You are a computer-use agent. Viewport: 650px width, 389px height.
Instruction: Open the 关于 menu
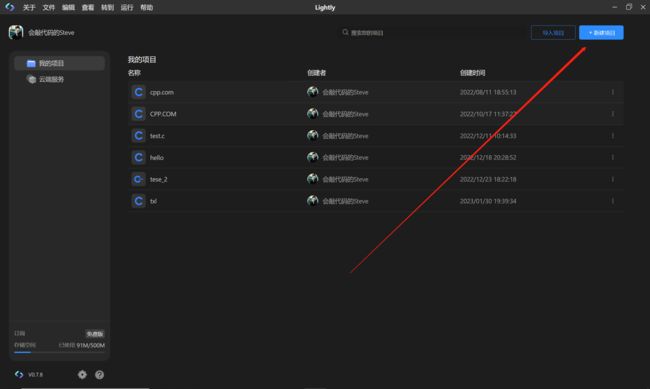coord(29,7)
